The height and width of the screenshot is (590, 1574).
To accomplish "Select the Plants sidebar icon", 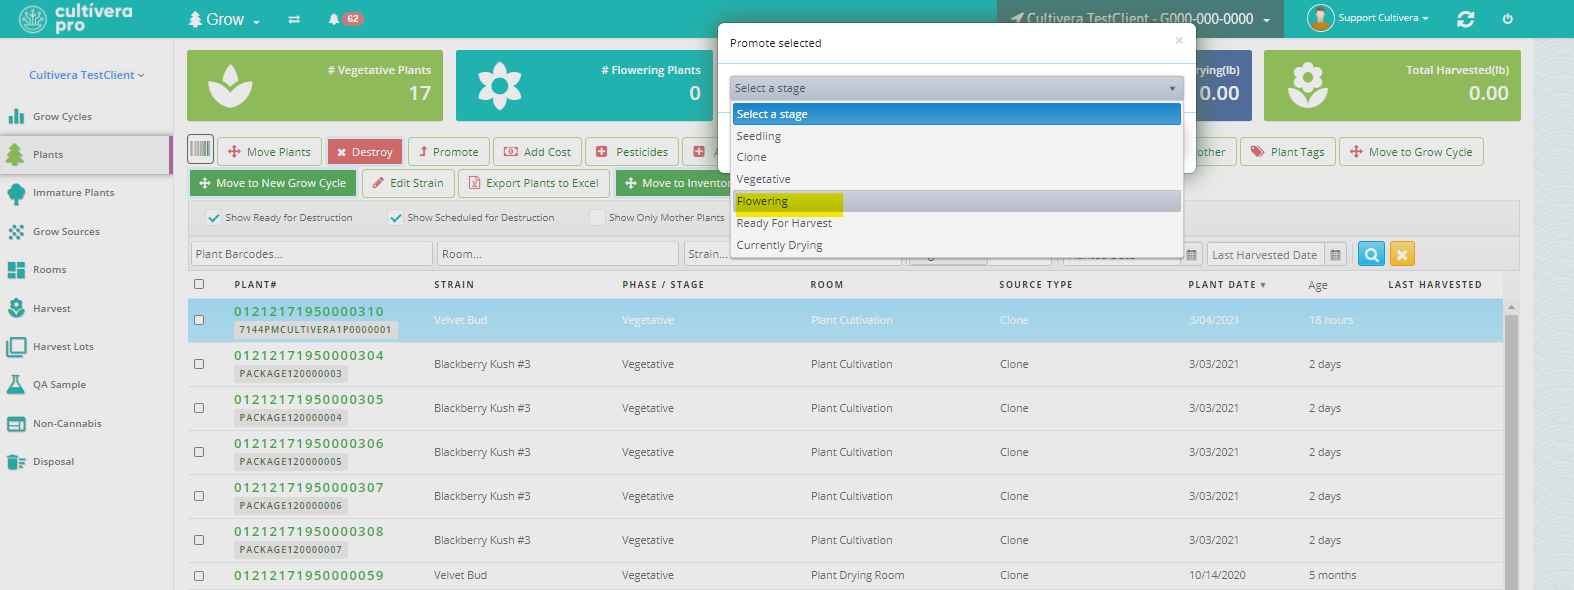I will coord(15,155).
